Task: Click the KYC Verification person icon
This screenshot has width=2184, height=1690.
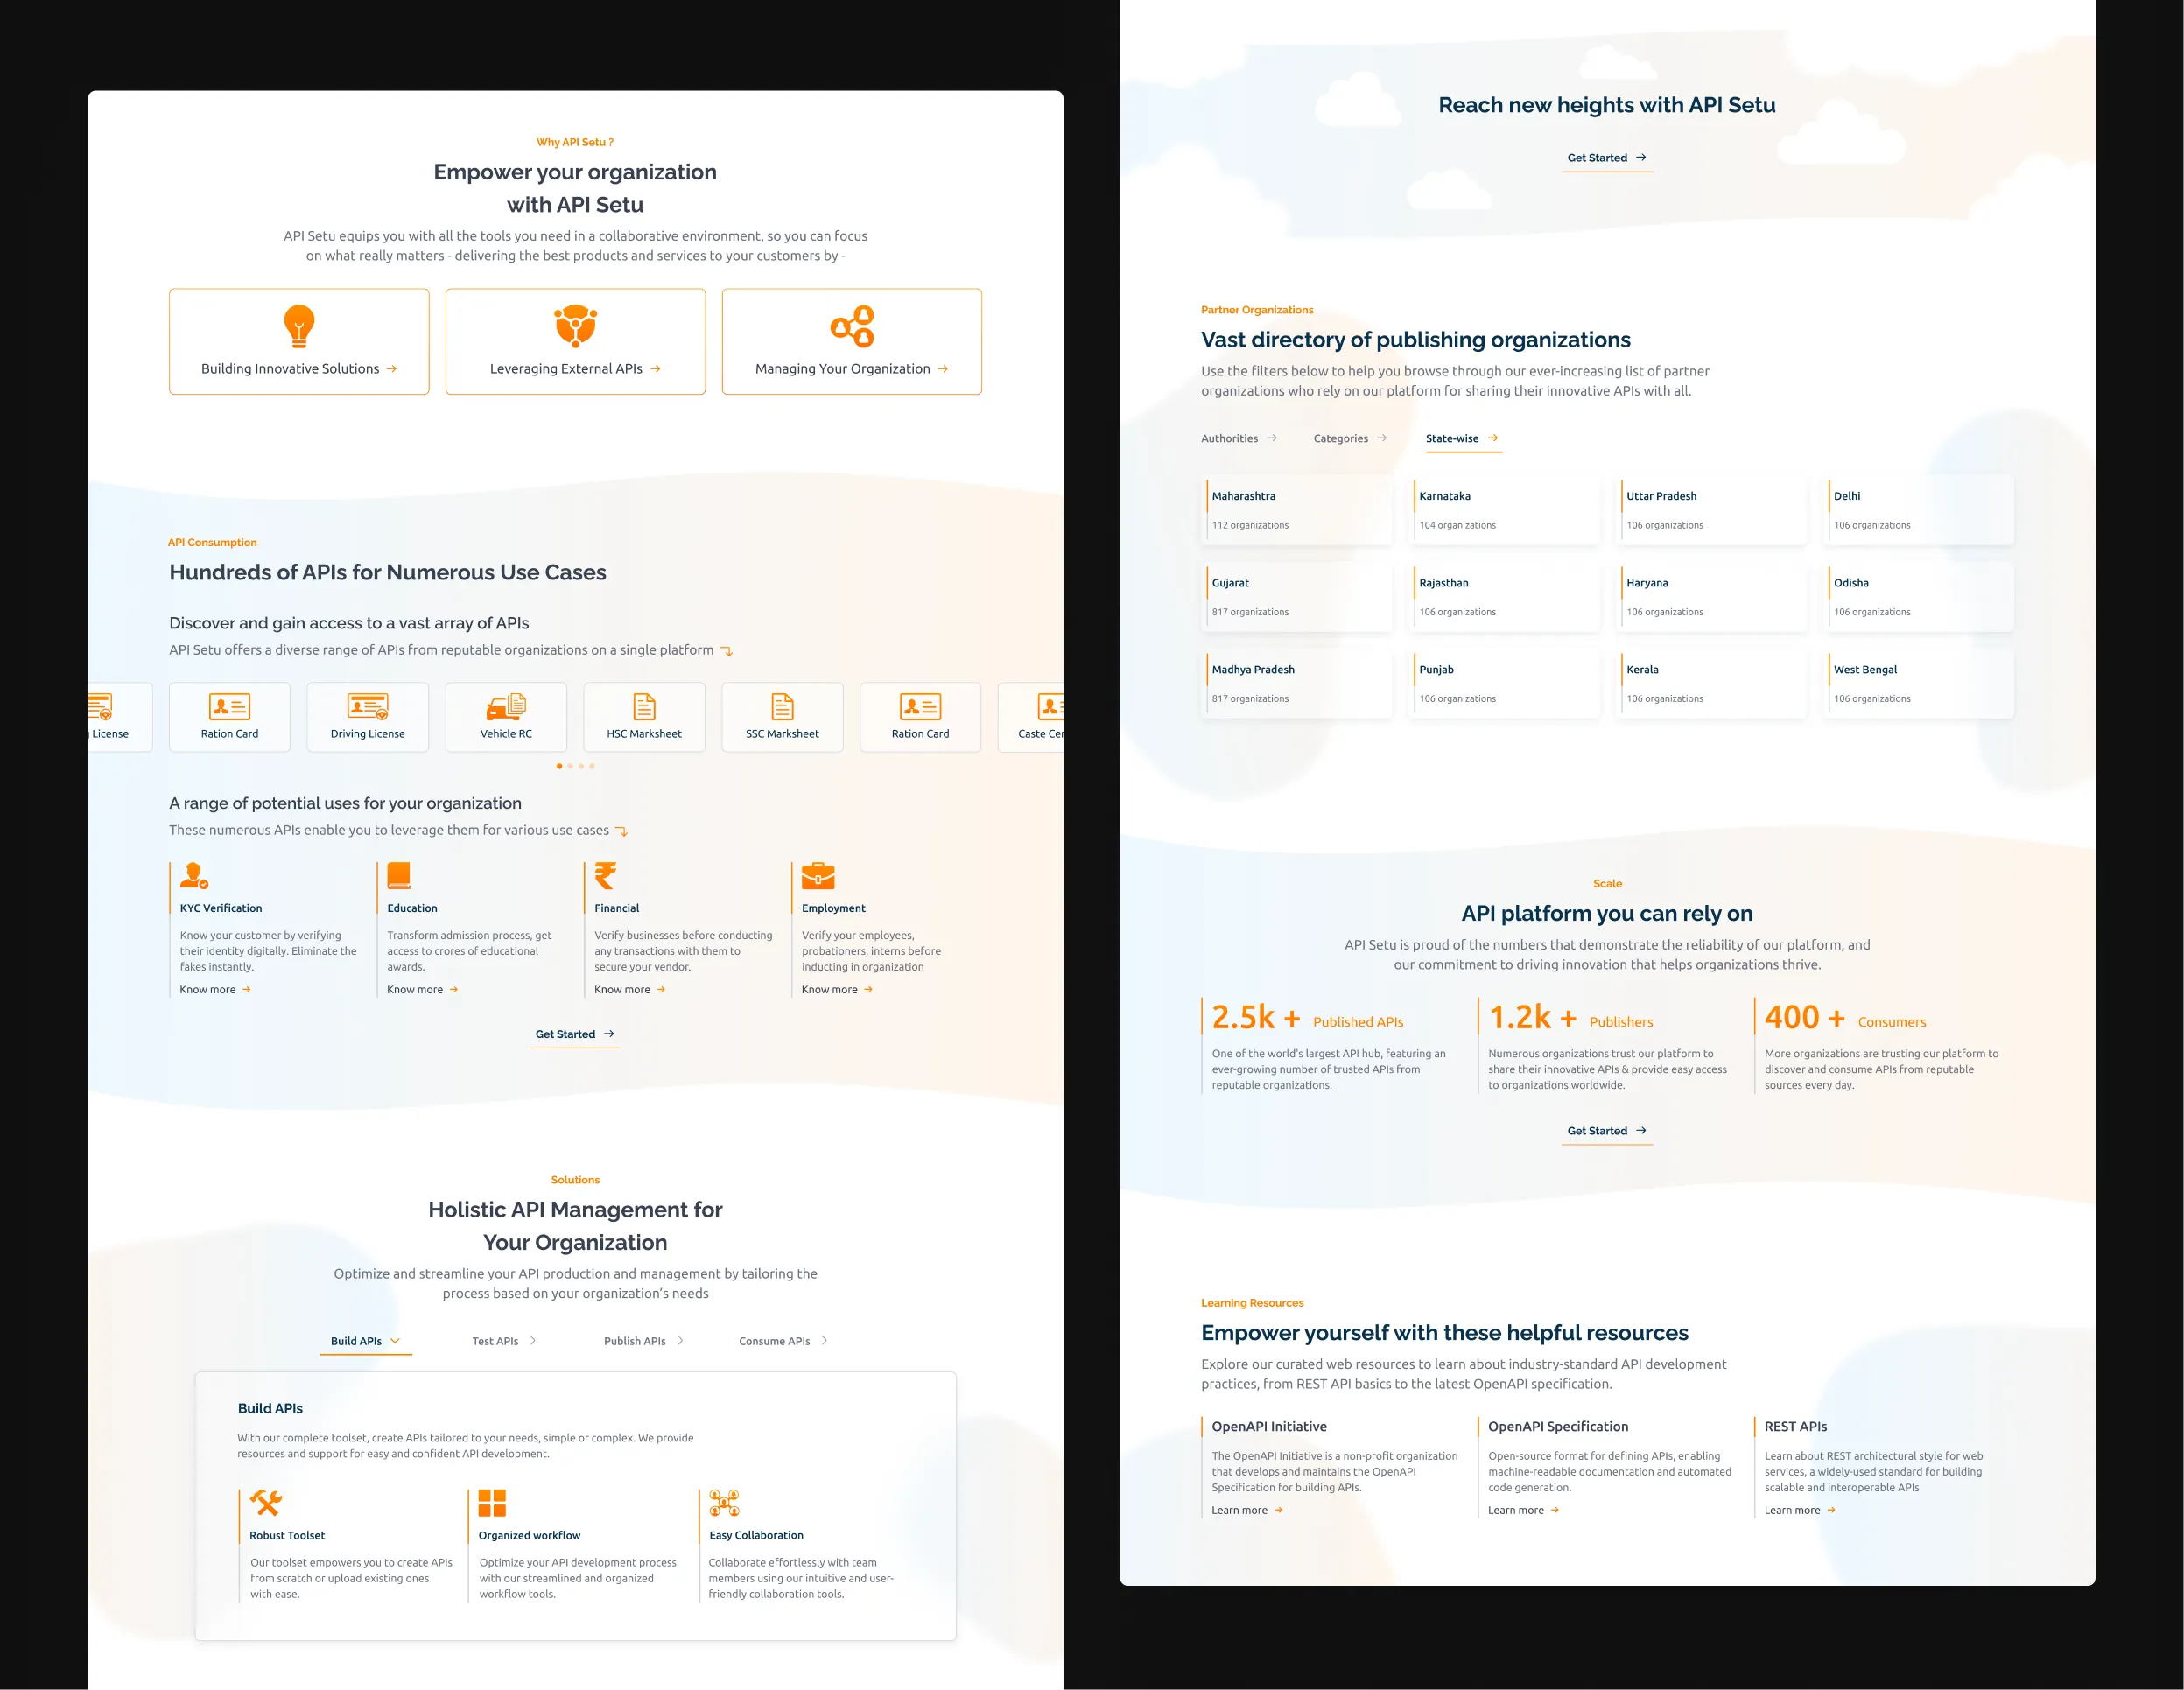Action: tap(194, 876)
